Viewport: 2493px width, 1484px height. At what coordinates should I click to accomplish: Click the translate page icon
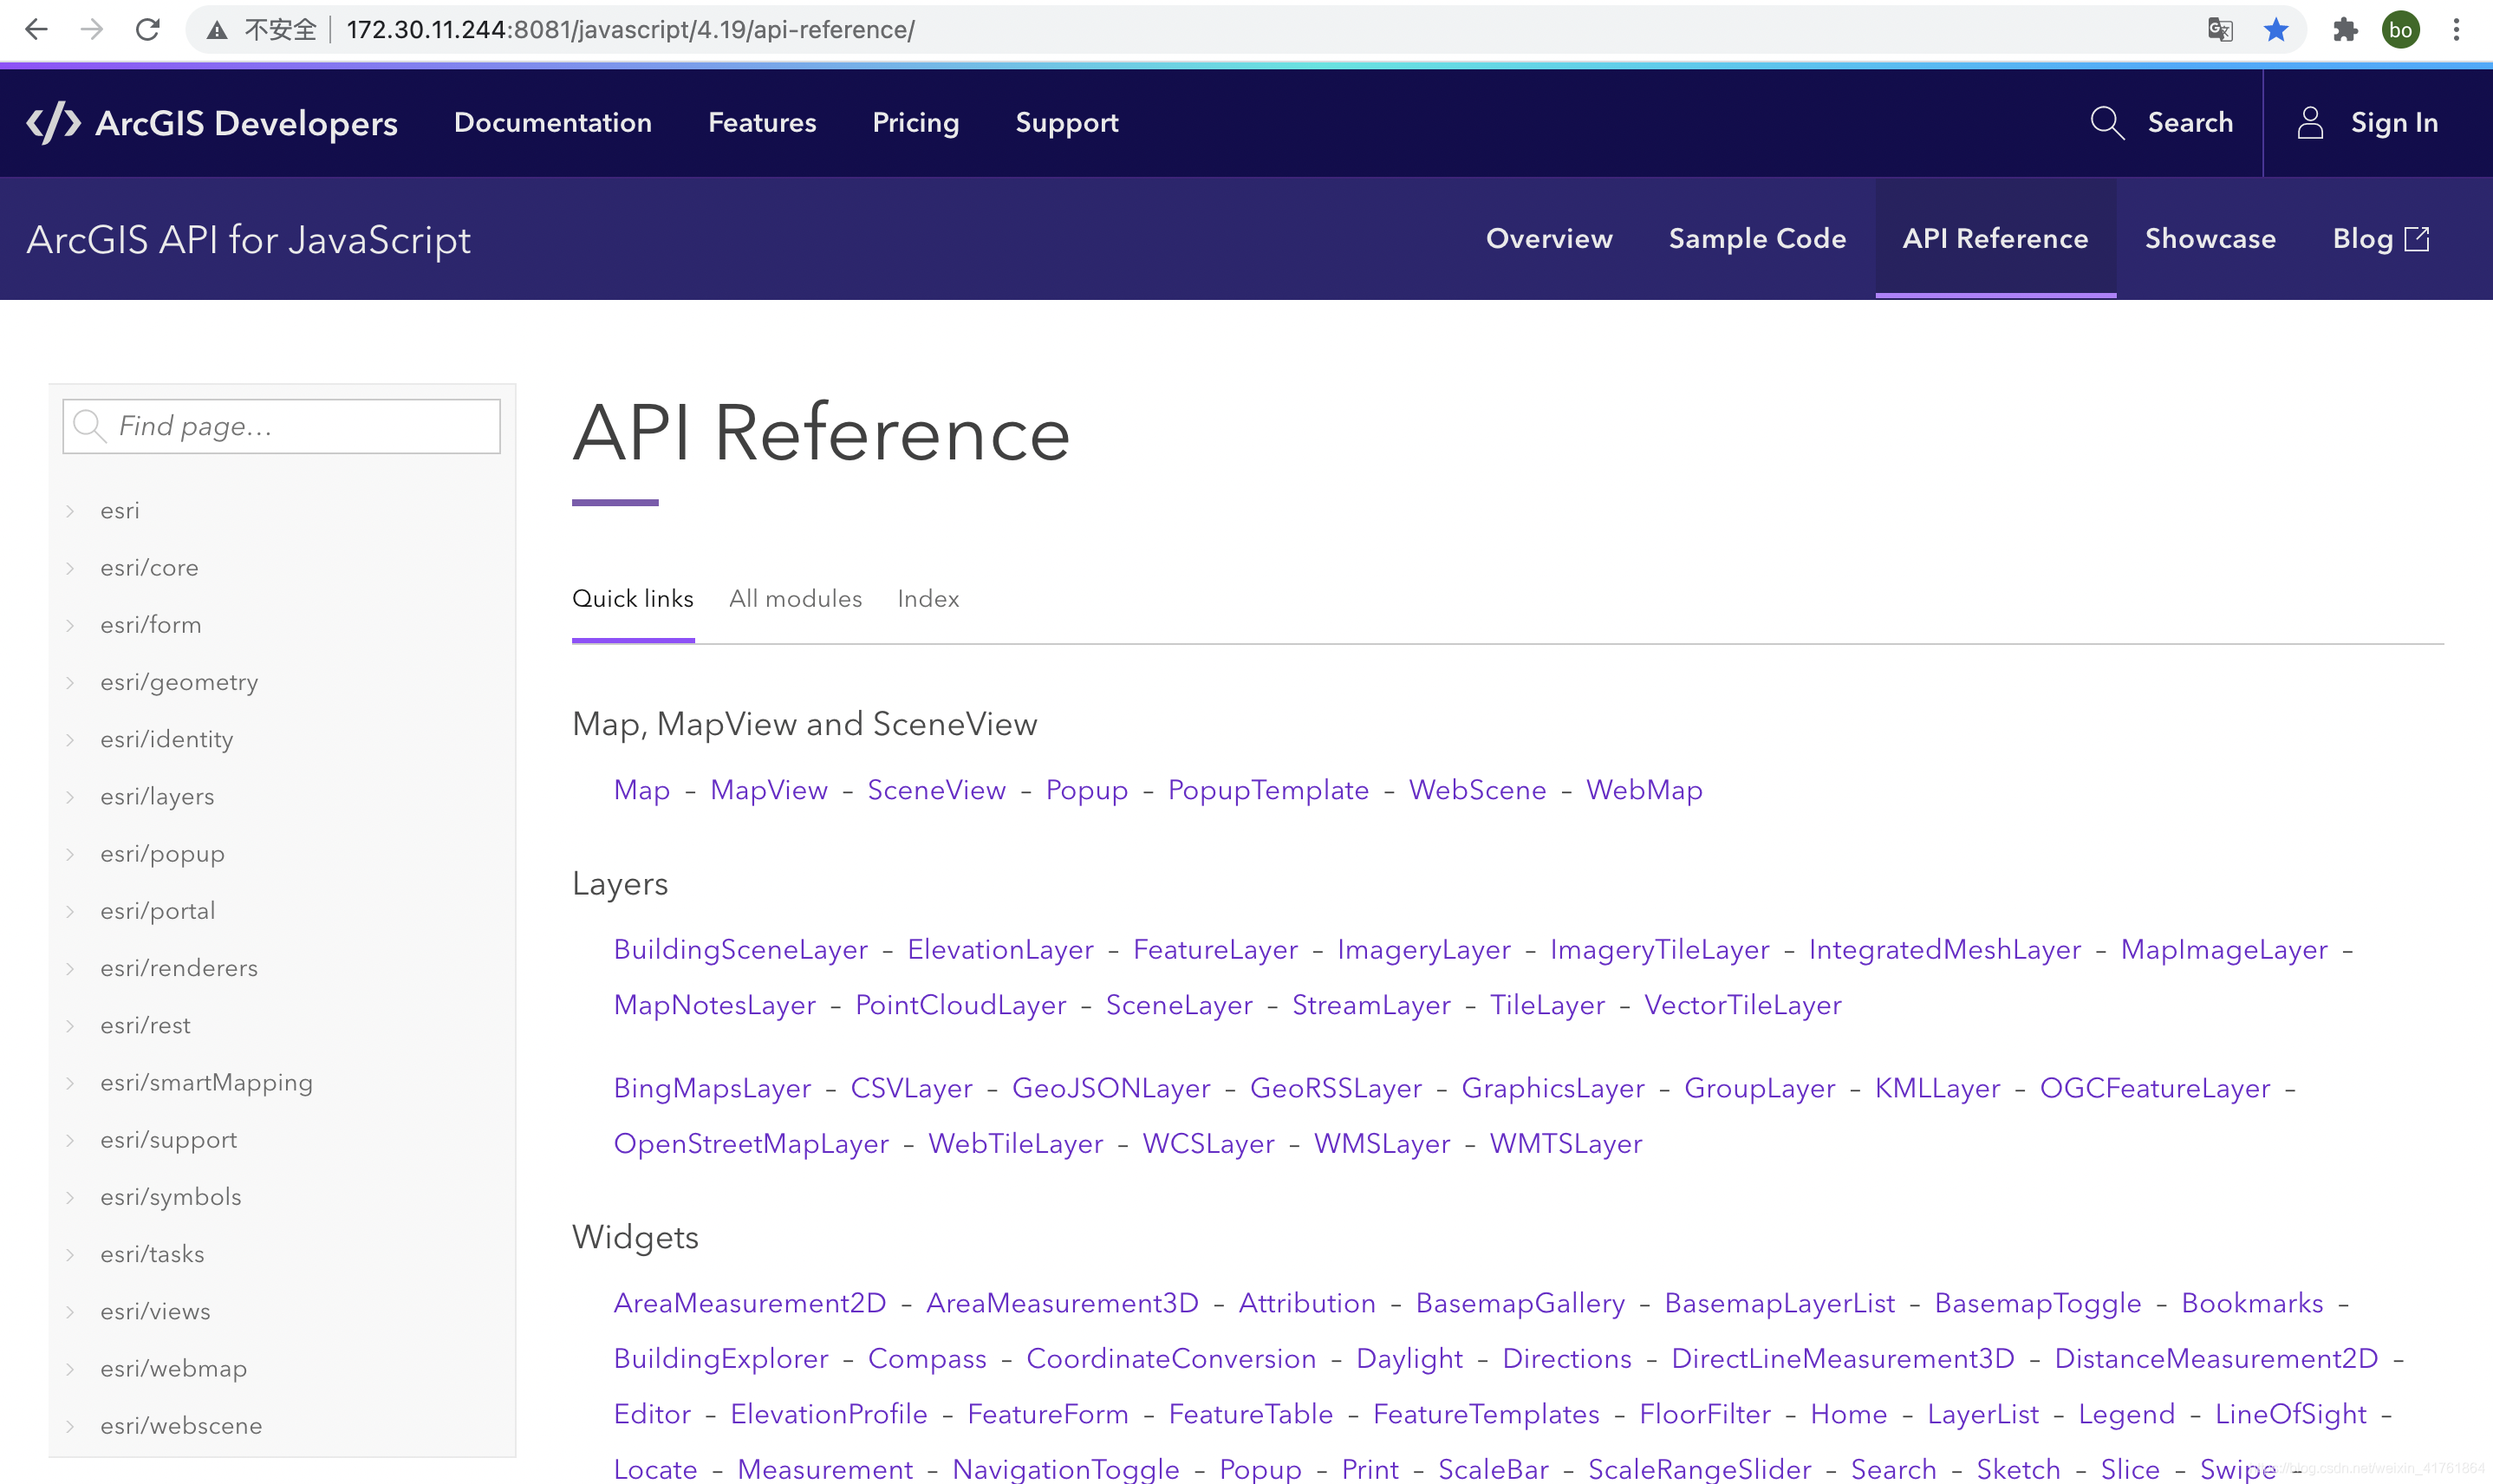[x=2219, y=29]
